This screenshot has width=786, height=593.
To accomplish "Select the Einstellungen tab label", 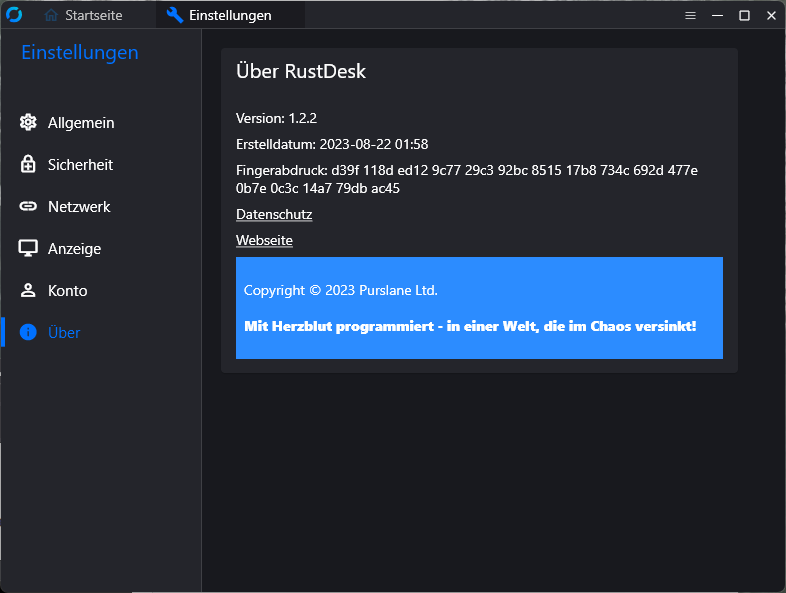I will [230, 16].
